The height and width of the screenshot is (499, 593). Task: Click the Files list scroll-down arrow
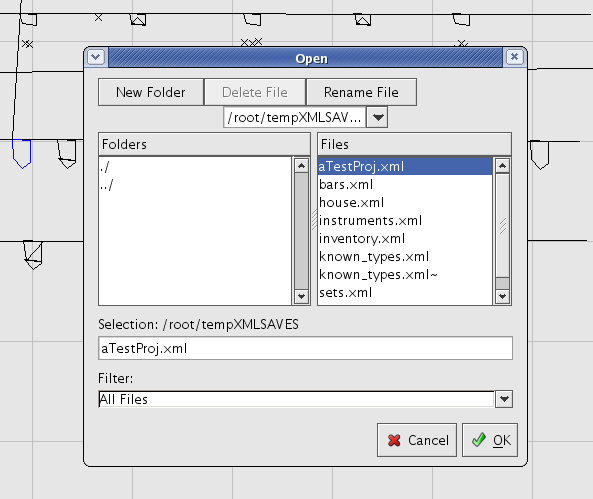502,296
